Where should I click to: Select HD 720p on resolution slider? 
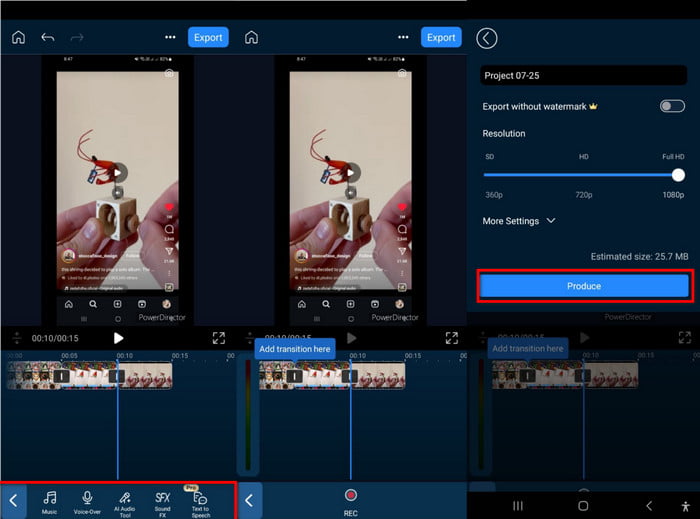[x=583, y=195]
